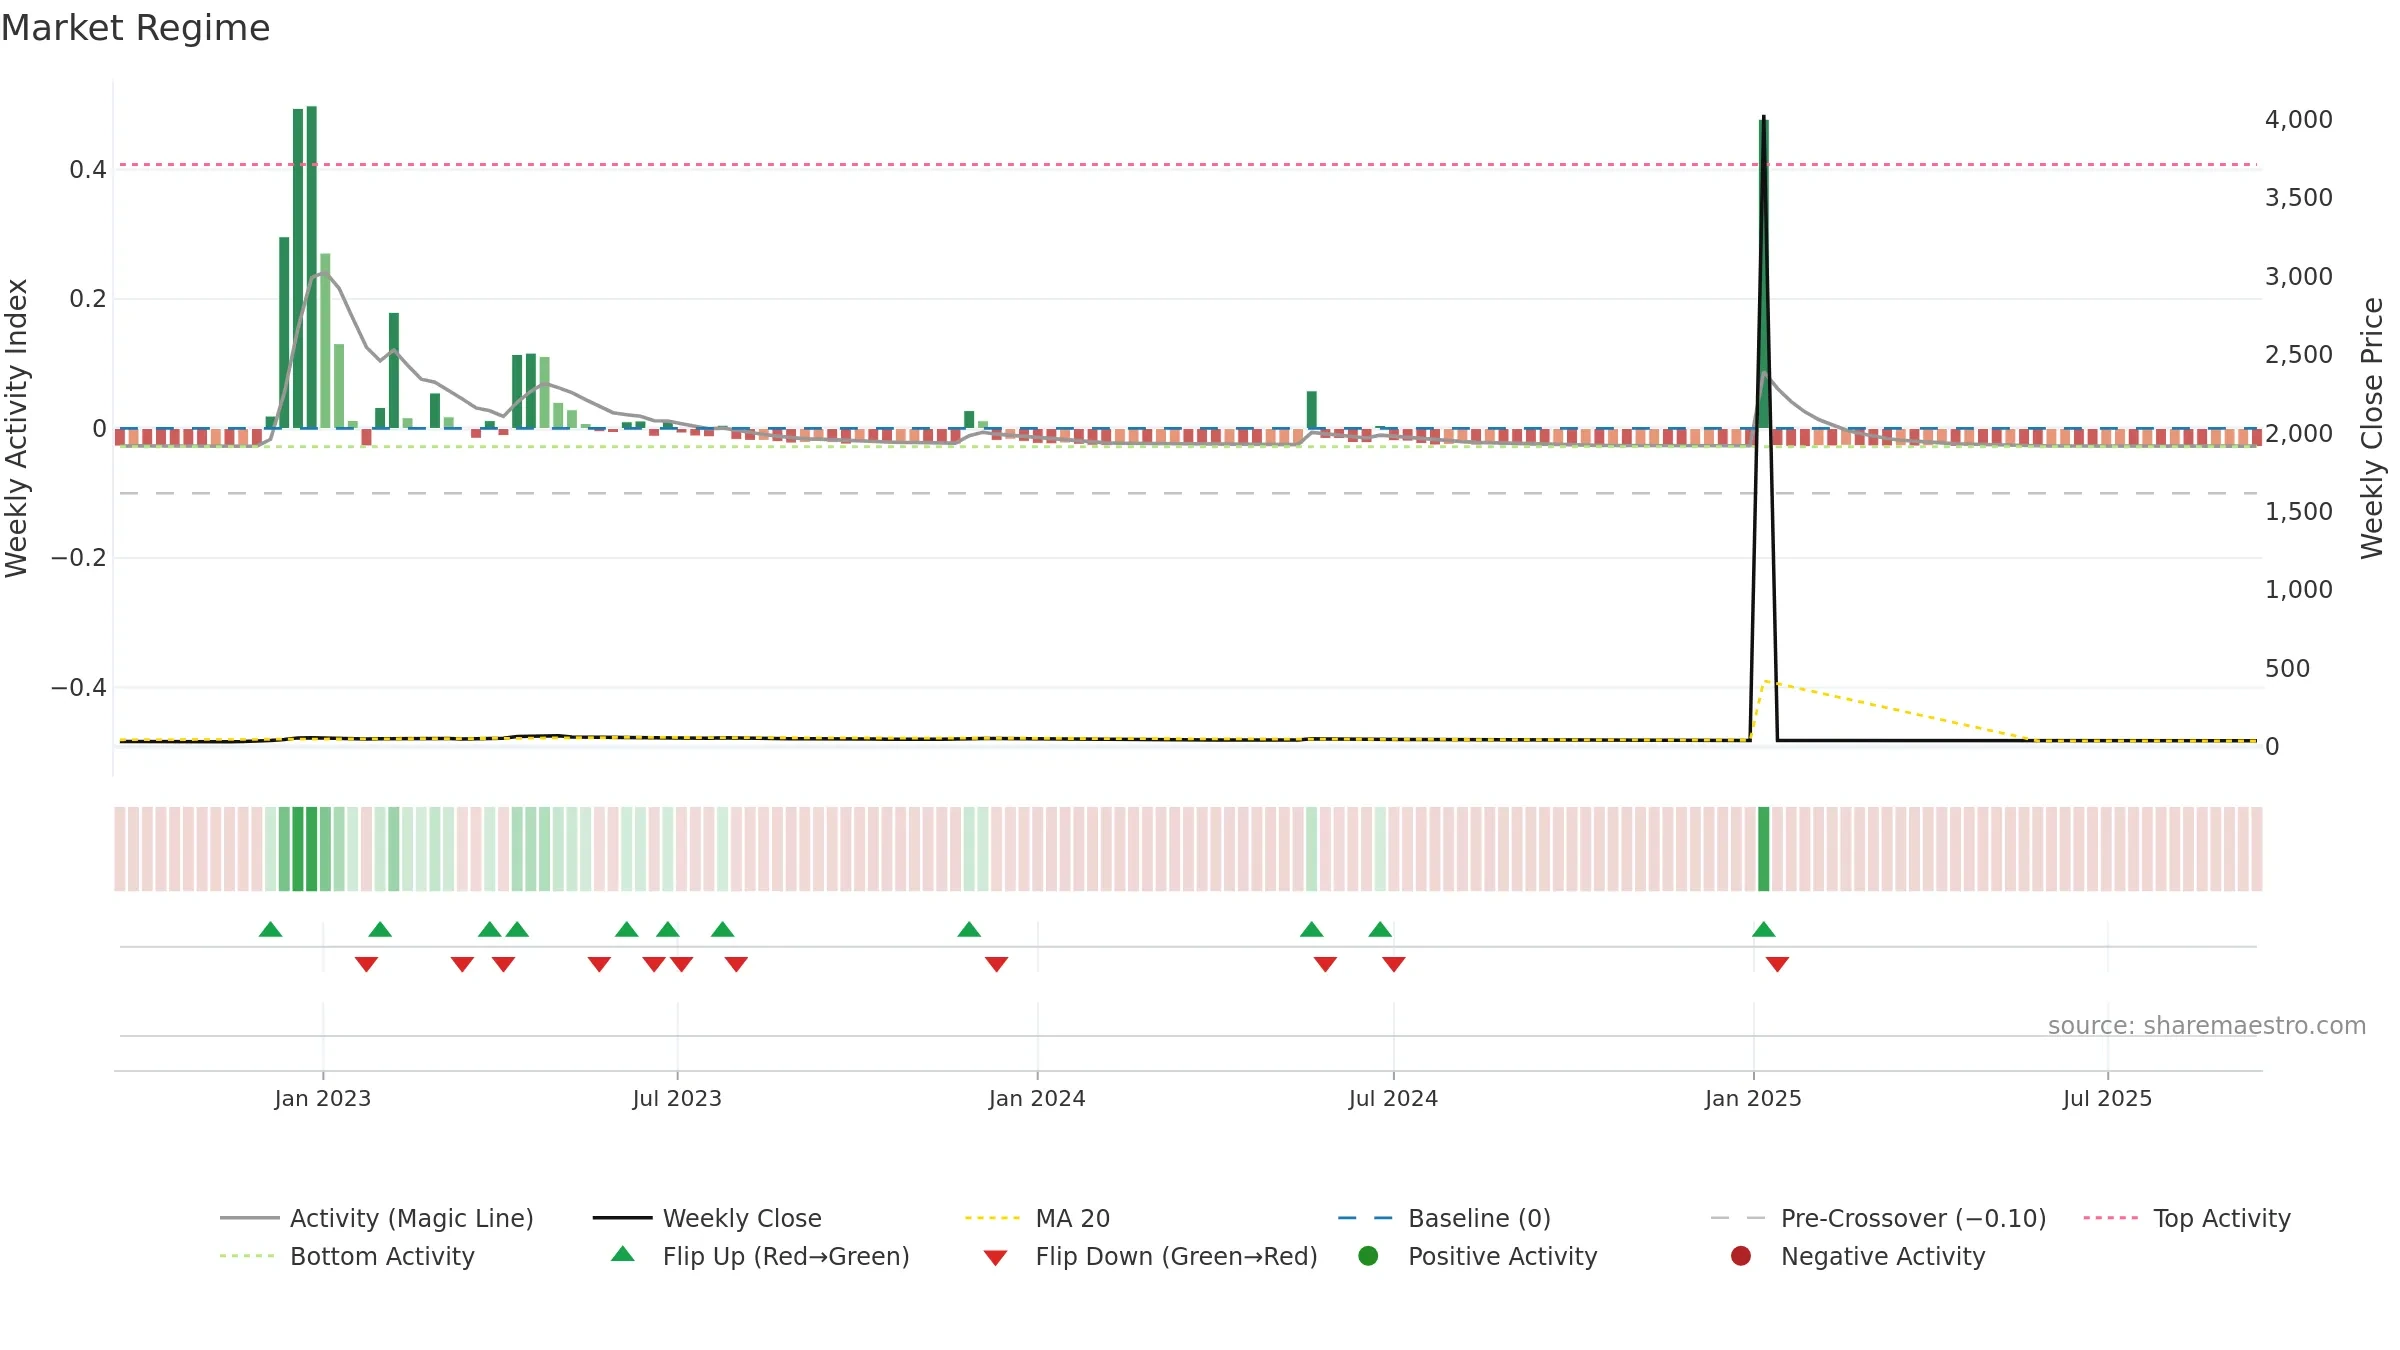Click the Jan 2024 x-axis label
2400x1350 pixels.
point(1037,1099)
